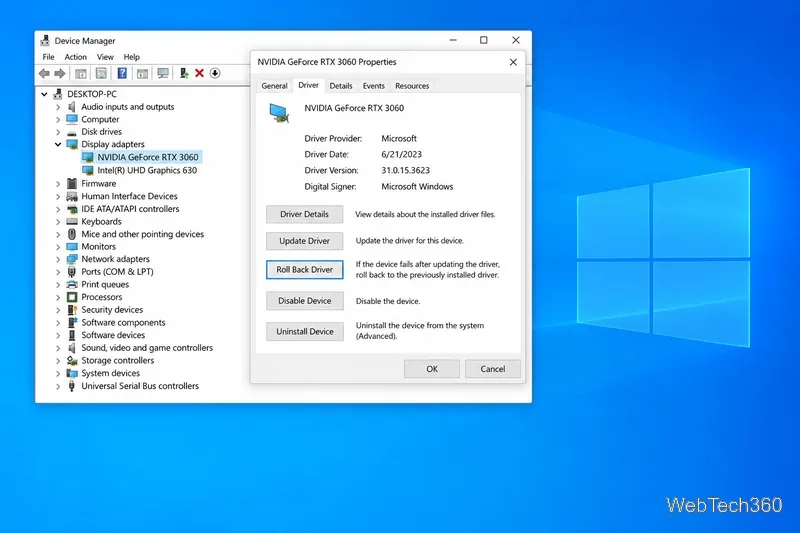The image size is (800, 533).
Task: Click the blue Help question-mark icon
Action: 122,73
